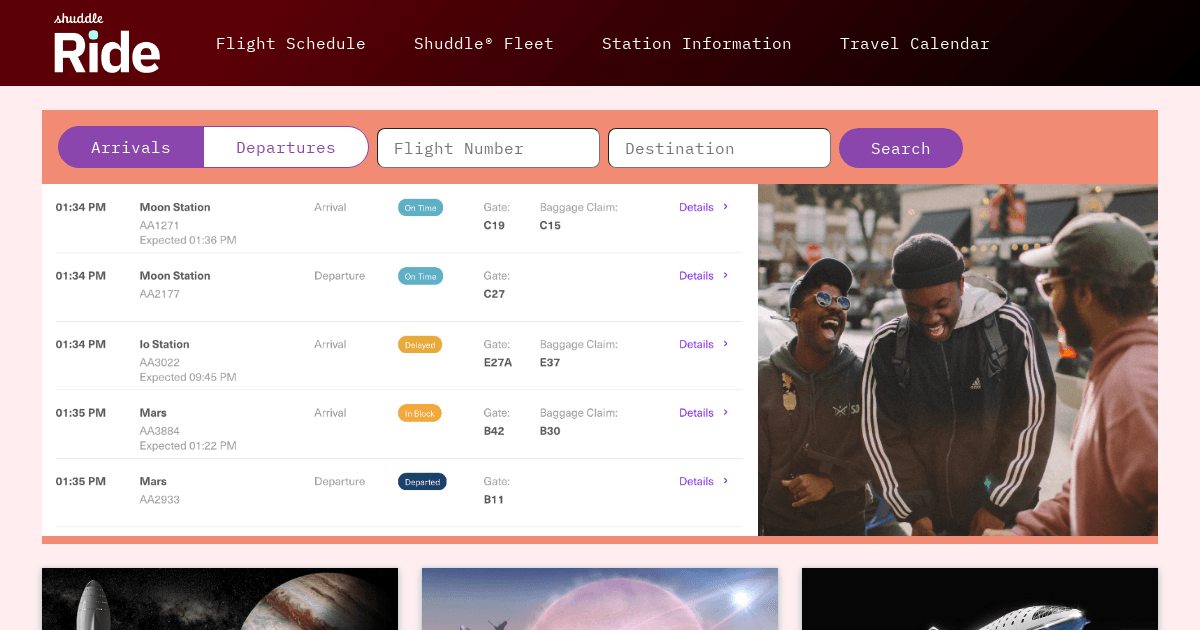Switch to the Departures toggle

pos(286,147)
